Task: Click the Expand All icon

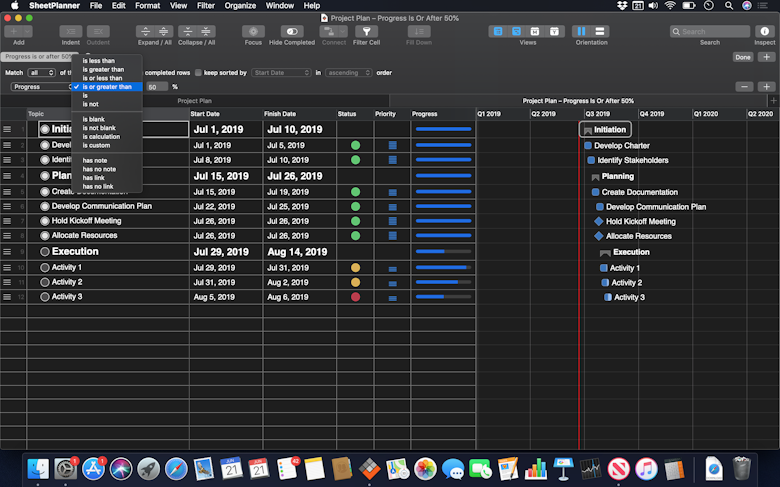Action: (x=164, y=31)
